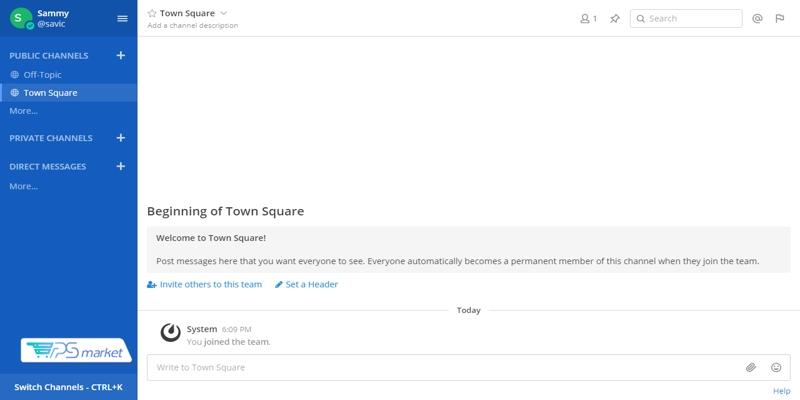Open the emoji picker

point(776,367)
